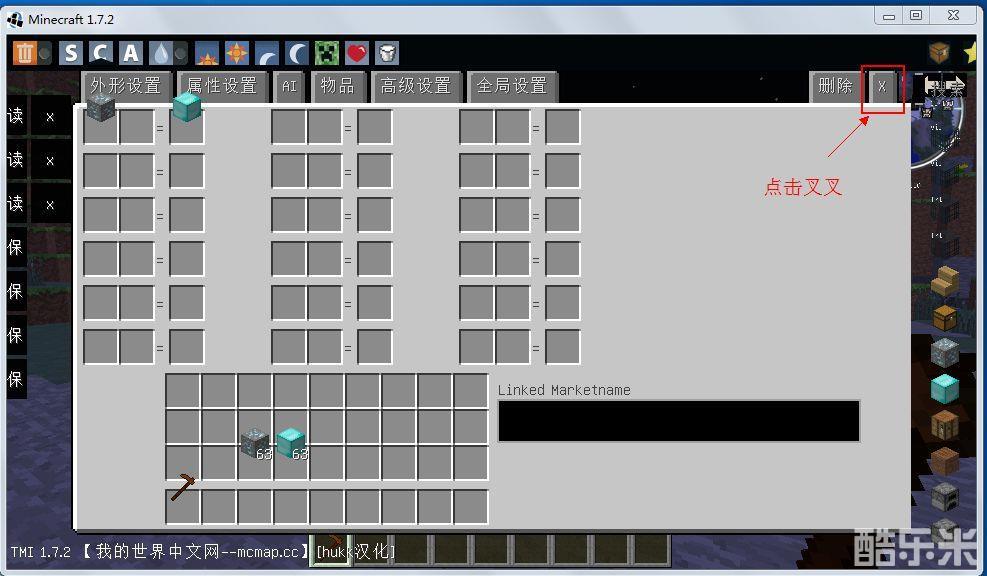Image resolution: width=987 pixels, height=576 pixels.
Task: Open the 高级设置 tab
Action: tap(416, 86)
